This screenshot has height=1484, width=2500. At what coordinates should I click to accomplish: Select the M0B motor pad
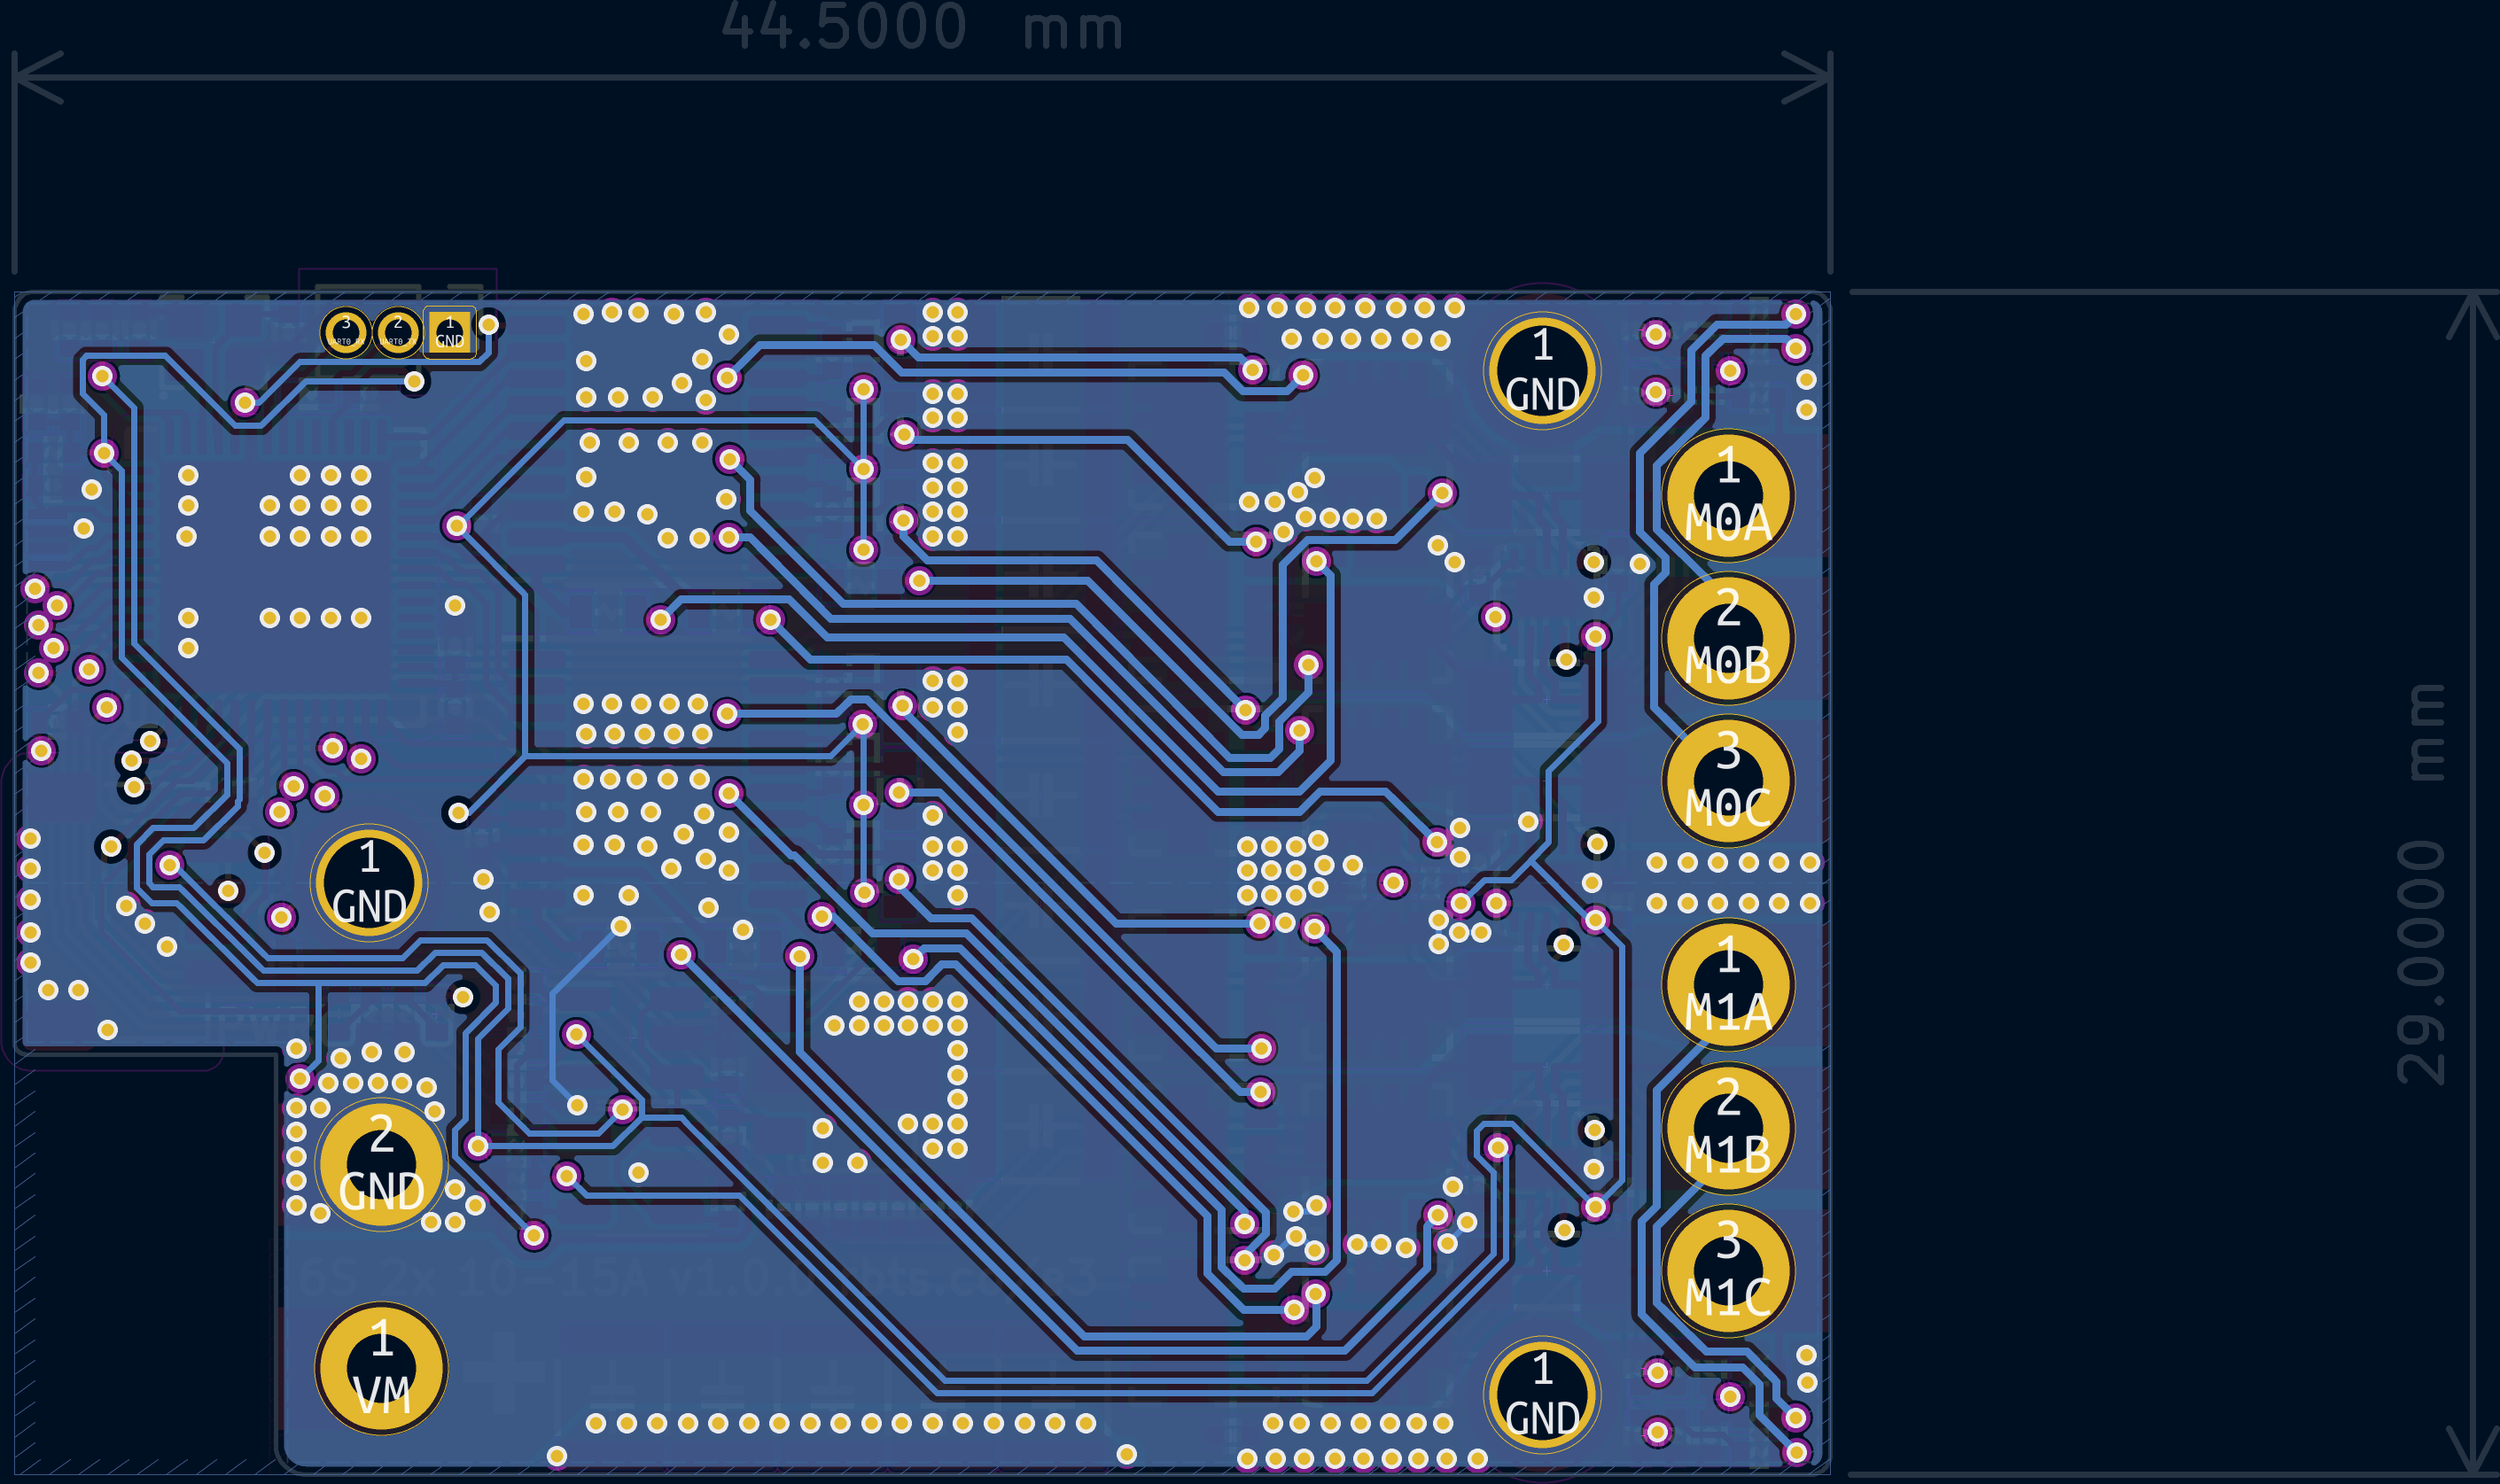click(x=1727, y=638)
